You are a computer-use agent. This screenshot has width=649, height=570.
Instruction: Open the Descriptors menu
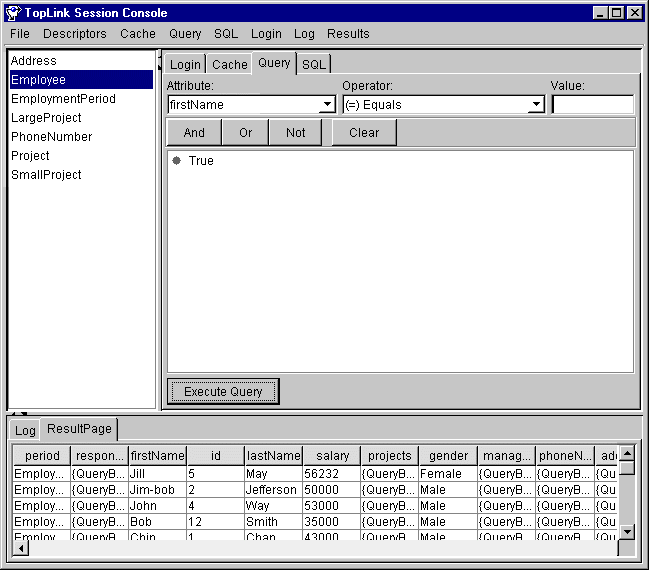tap(75, 34)
